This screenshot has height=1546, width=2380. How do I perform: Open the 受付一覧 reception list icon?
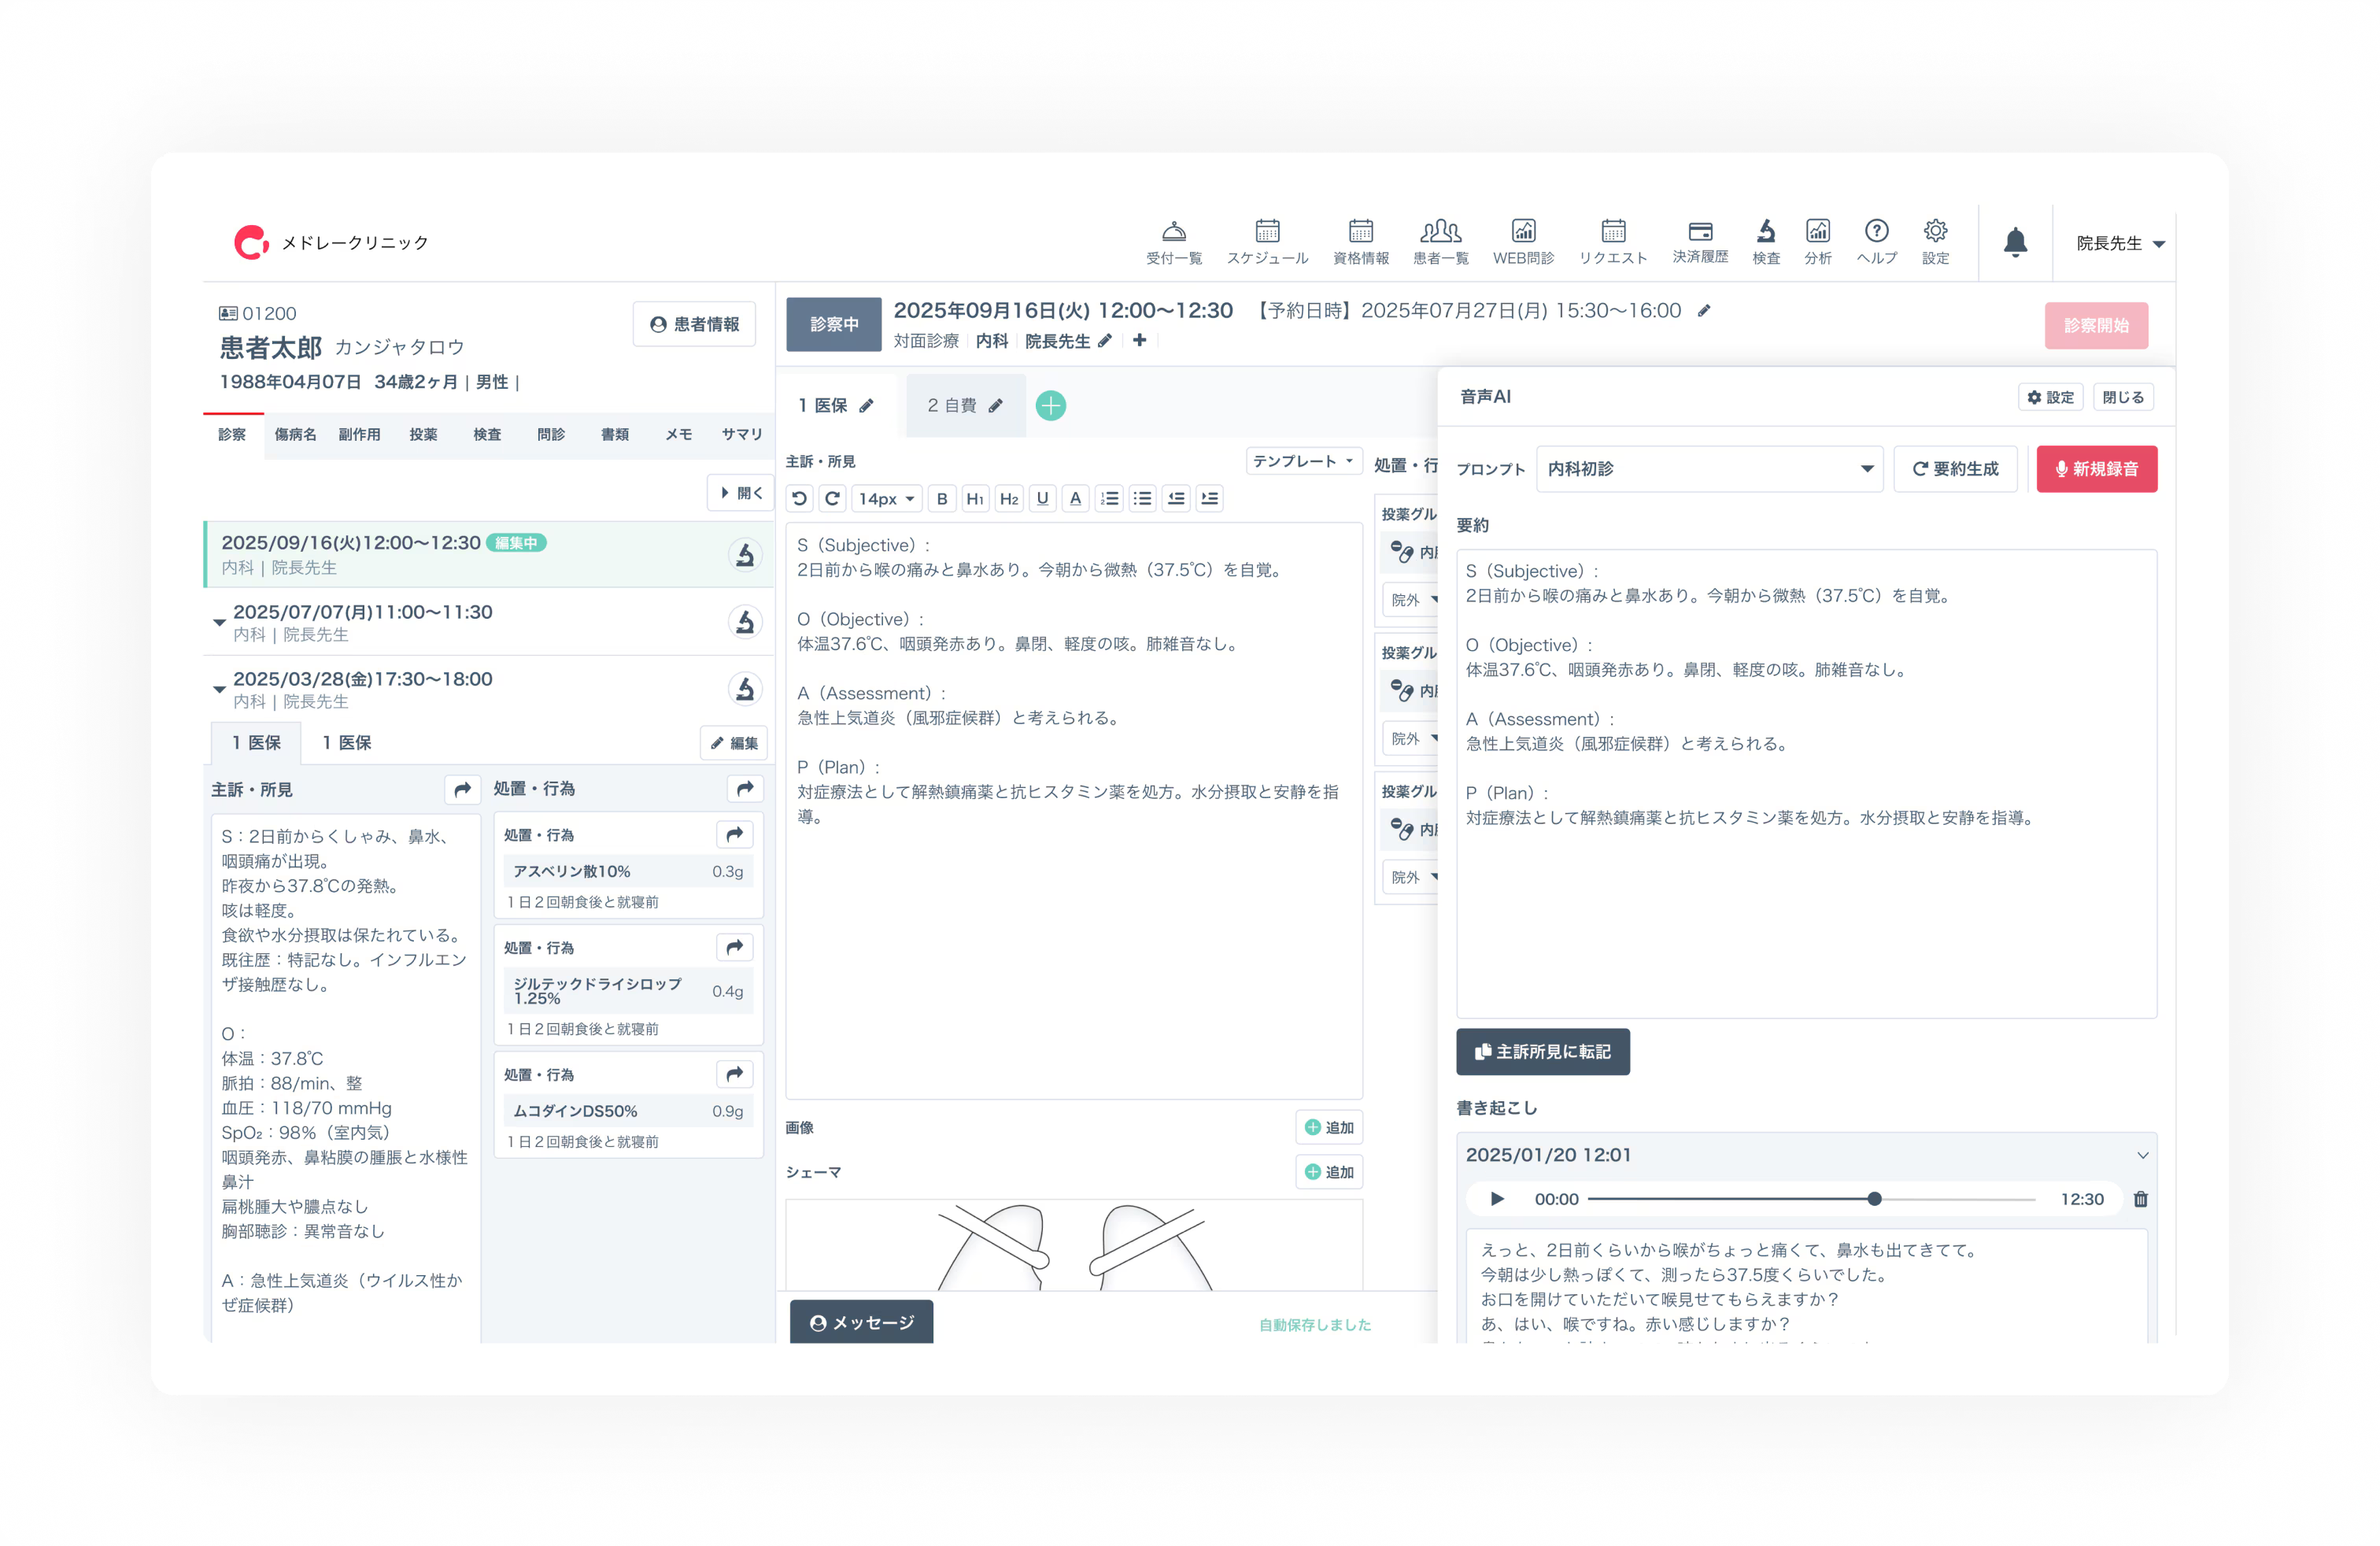click(x=1175, y=240)
